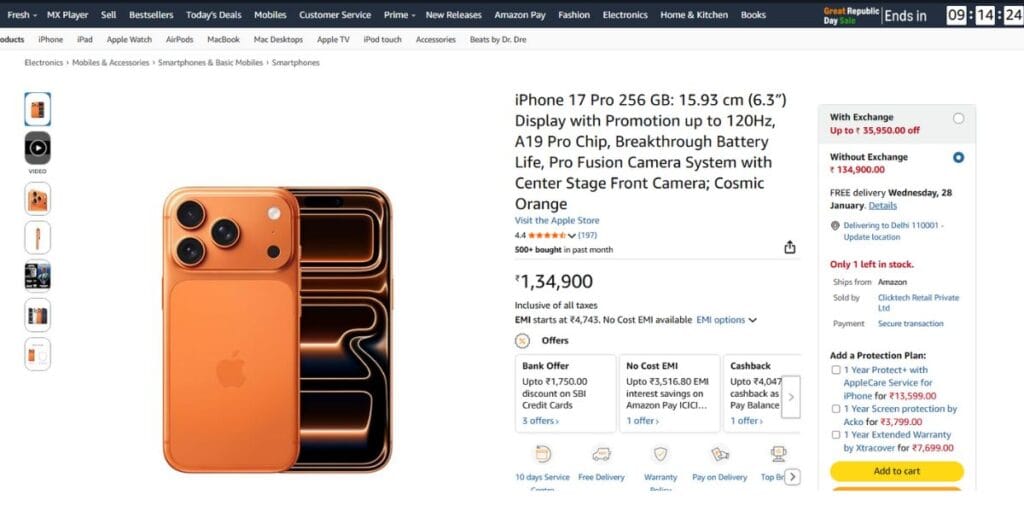Visit the Apple Store link

tap(557, 221)
